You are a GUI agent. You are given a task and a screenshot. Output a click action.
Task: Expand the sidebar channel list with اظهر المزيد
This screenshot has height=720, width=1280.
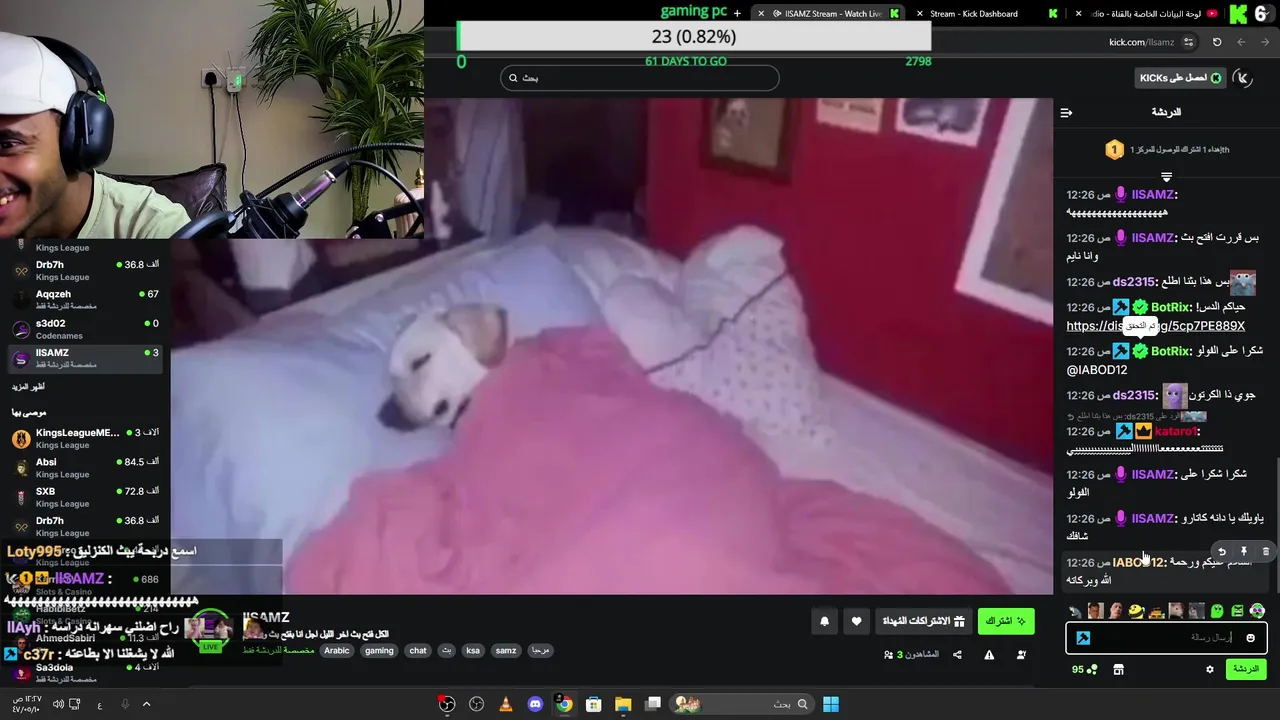[x=28, y=386]
